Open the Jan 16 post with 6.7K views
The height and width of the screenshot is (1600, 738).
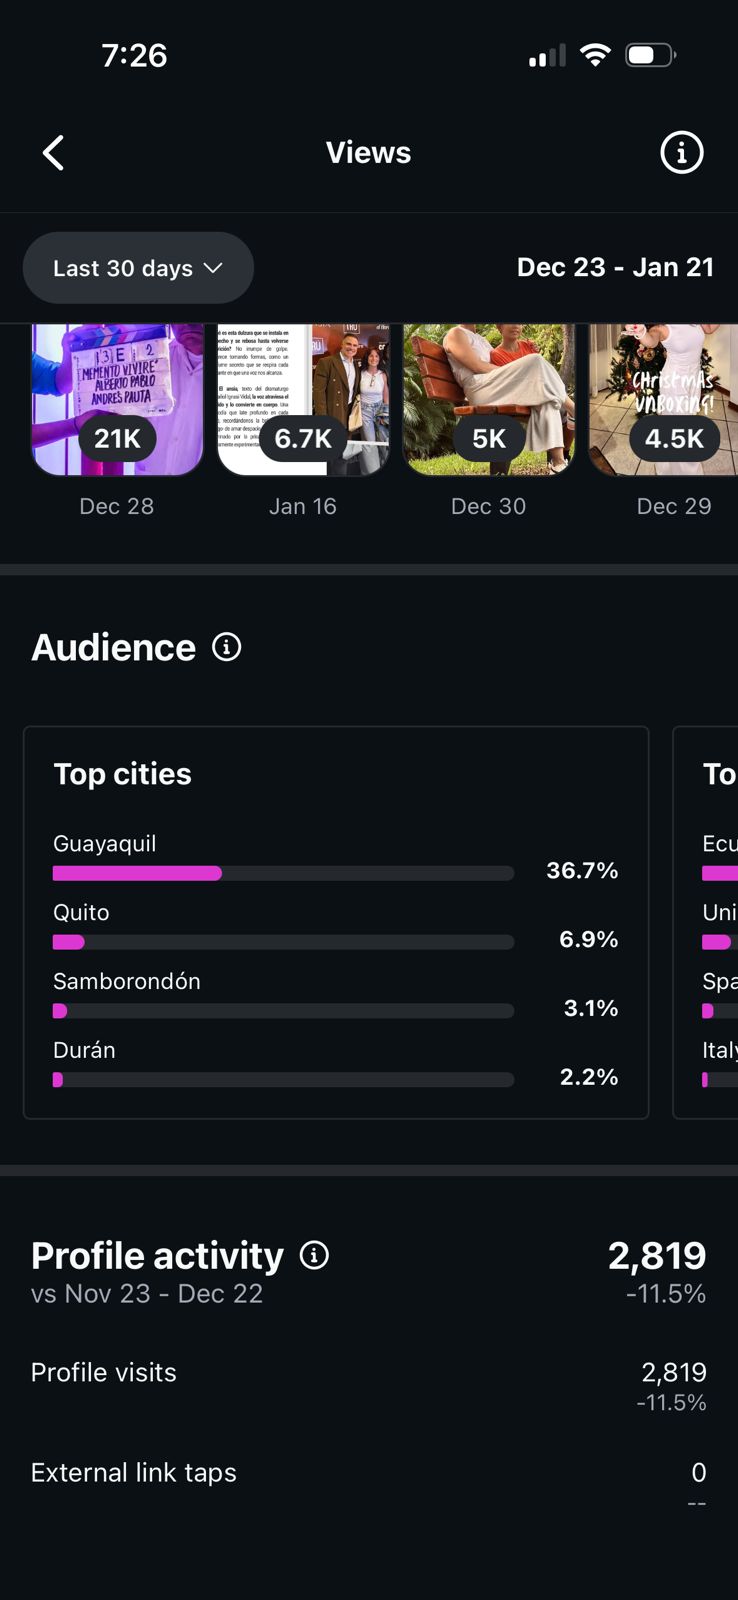[x=303, y=400]
